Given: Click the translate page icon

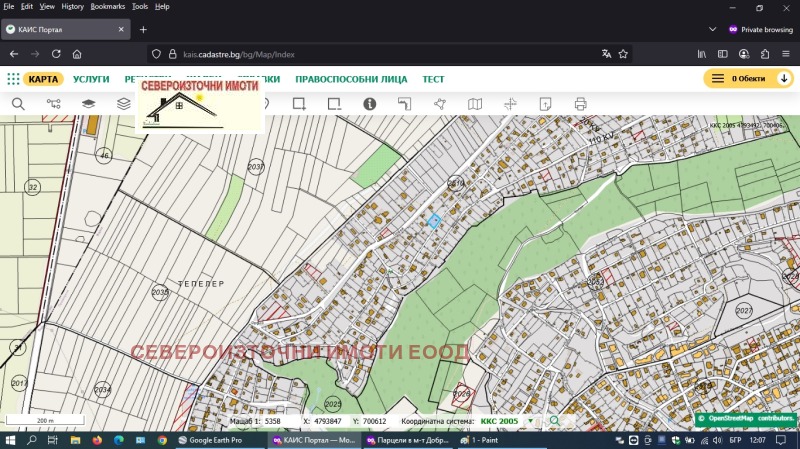Looking at the screenshot, I should tap(606, 54).
